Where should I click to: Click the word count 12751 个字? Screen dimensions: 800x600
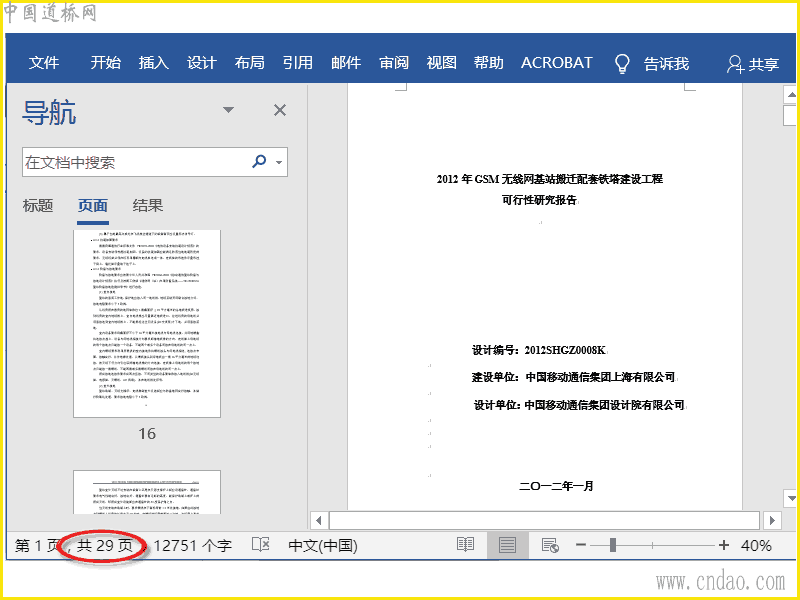click(193, 546)
